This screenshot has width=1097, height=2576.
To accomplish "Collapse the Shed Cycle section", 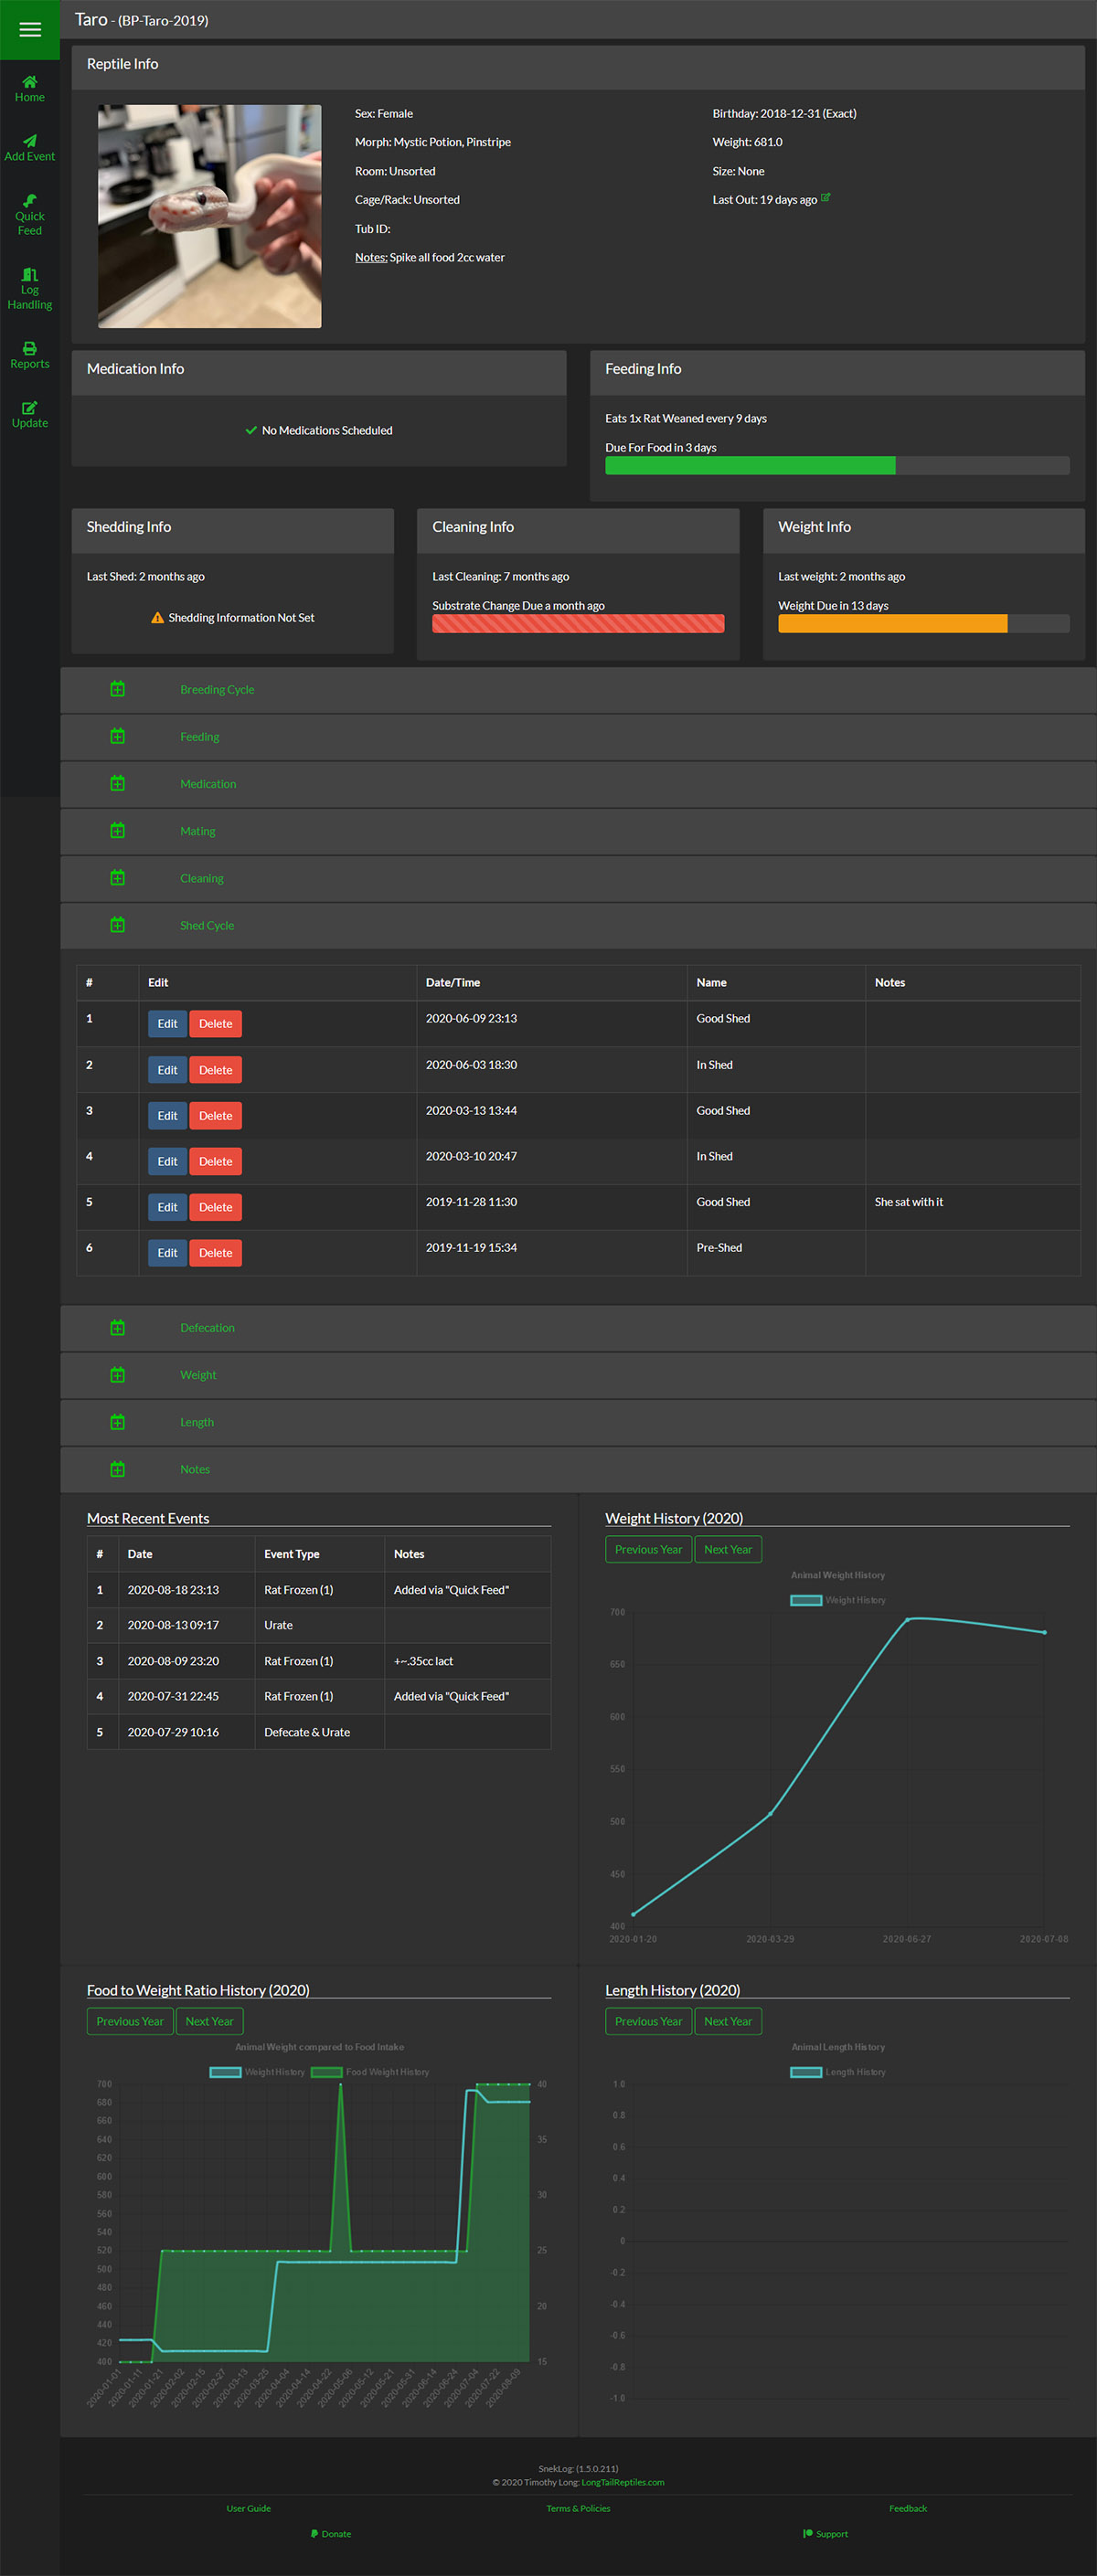I will point(207,925).
